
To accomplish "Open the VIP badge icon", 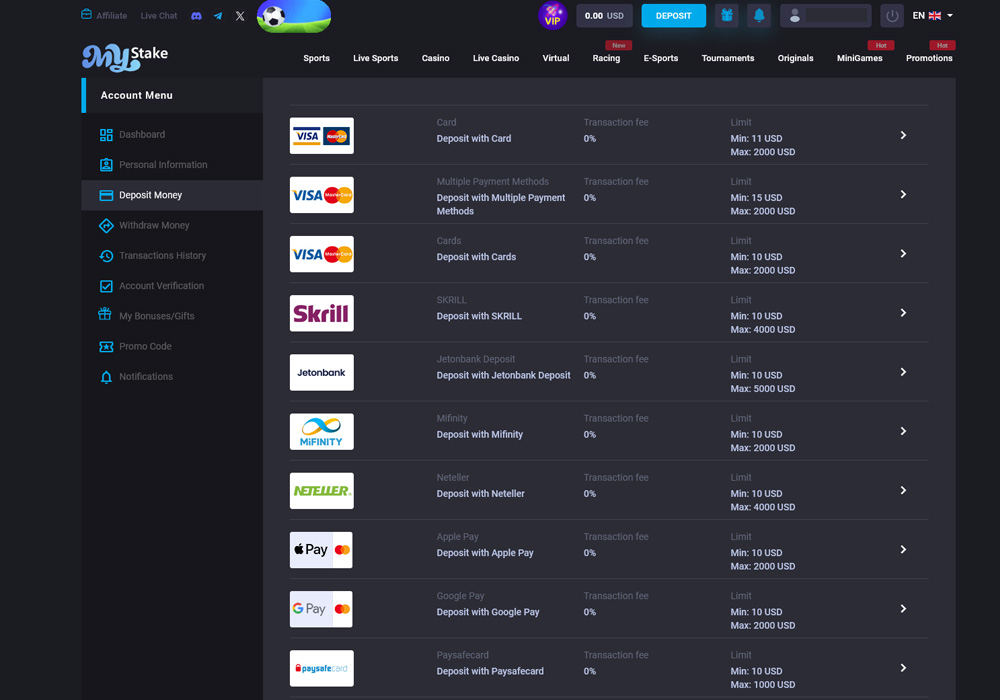I will (x=553, y=16).
